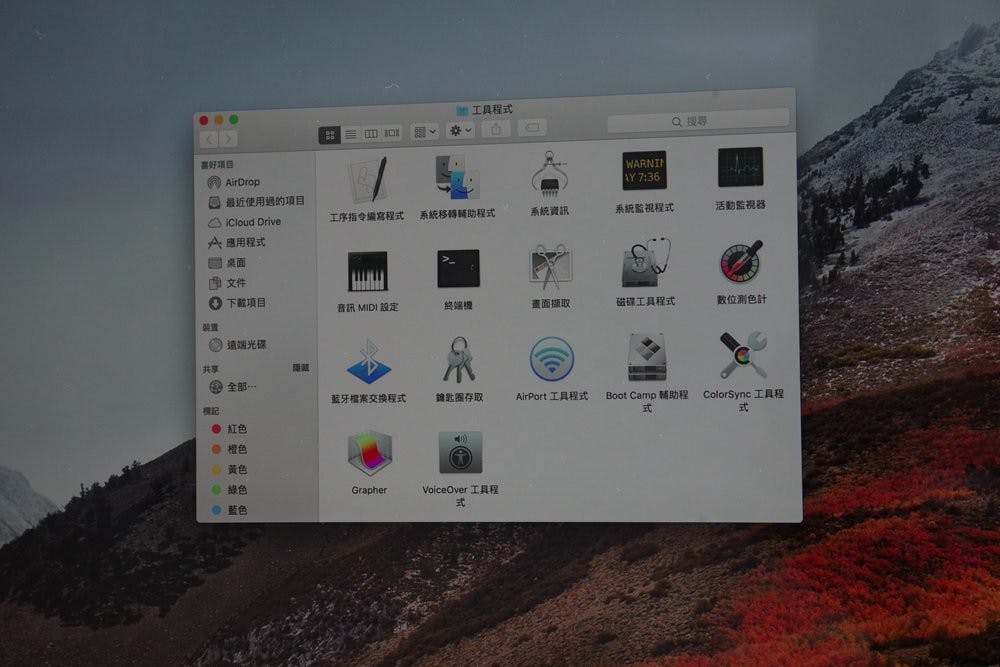The height and width of the screenshot is (667, 1000).
Task: Open 磁碟工具程式 disk utility
Action: 645,263
